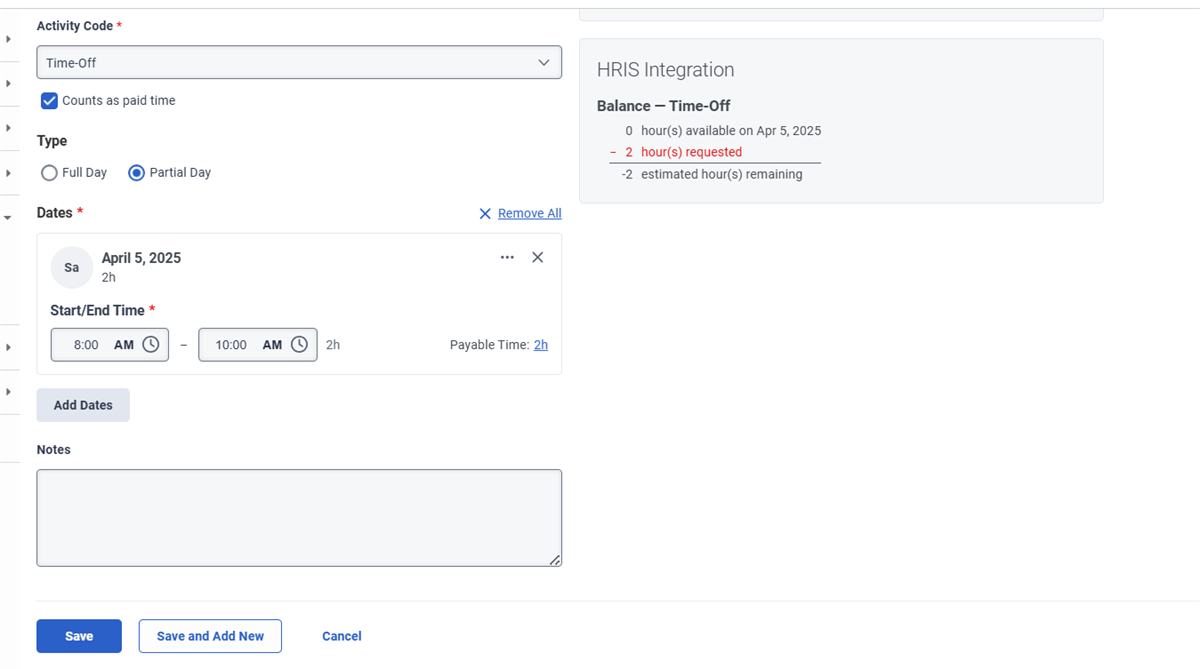Click into the Notes text area
The width and height of the screenshot is (1200, 669).
click(x=299, y=518)
